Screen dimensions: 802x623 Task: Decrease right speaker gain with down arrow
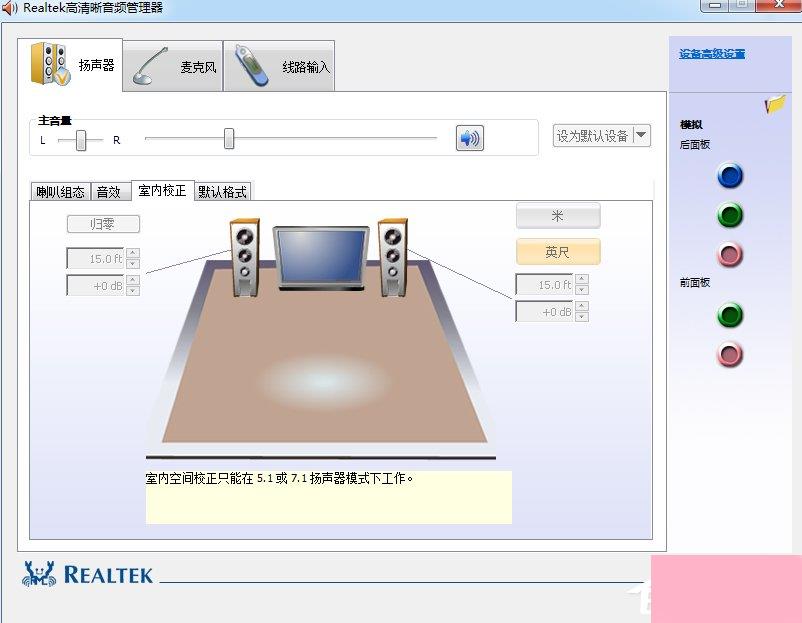(x=582, y=317)
